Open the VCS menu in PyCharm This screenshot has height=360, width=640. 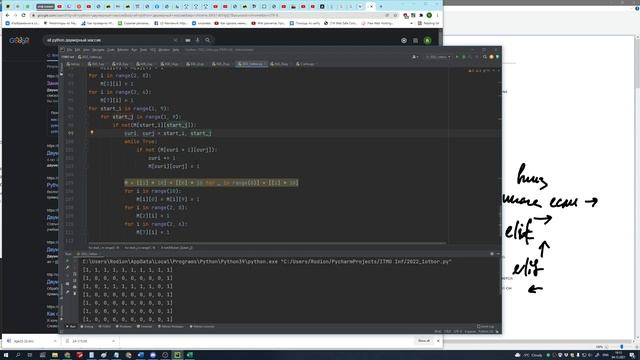point(153,50)
